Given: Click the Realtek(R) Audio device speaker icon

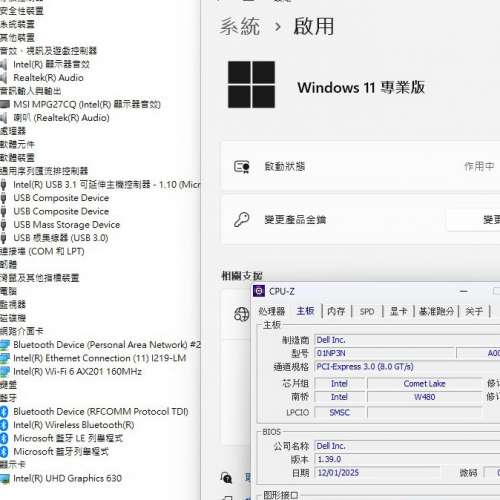Looking at the screenshot, I should click(x=3, y=78).
